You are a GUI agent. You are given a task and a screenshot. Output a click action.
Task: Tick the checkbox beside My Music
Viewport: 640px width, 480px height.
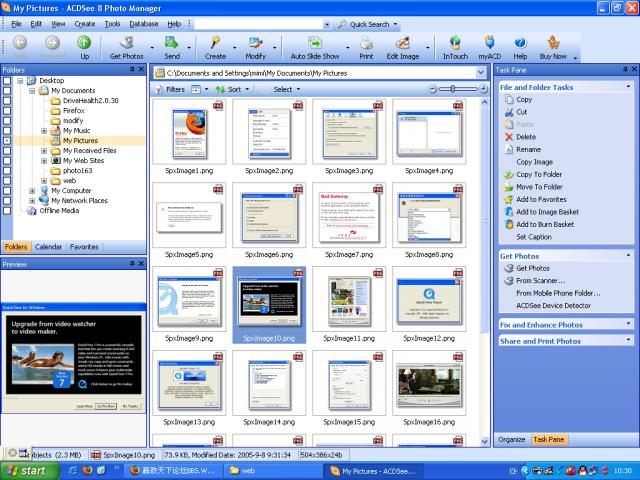click(7, 131)
